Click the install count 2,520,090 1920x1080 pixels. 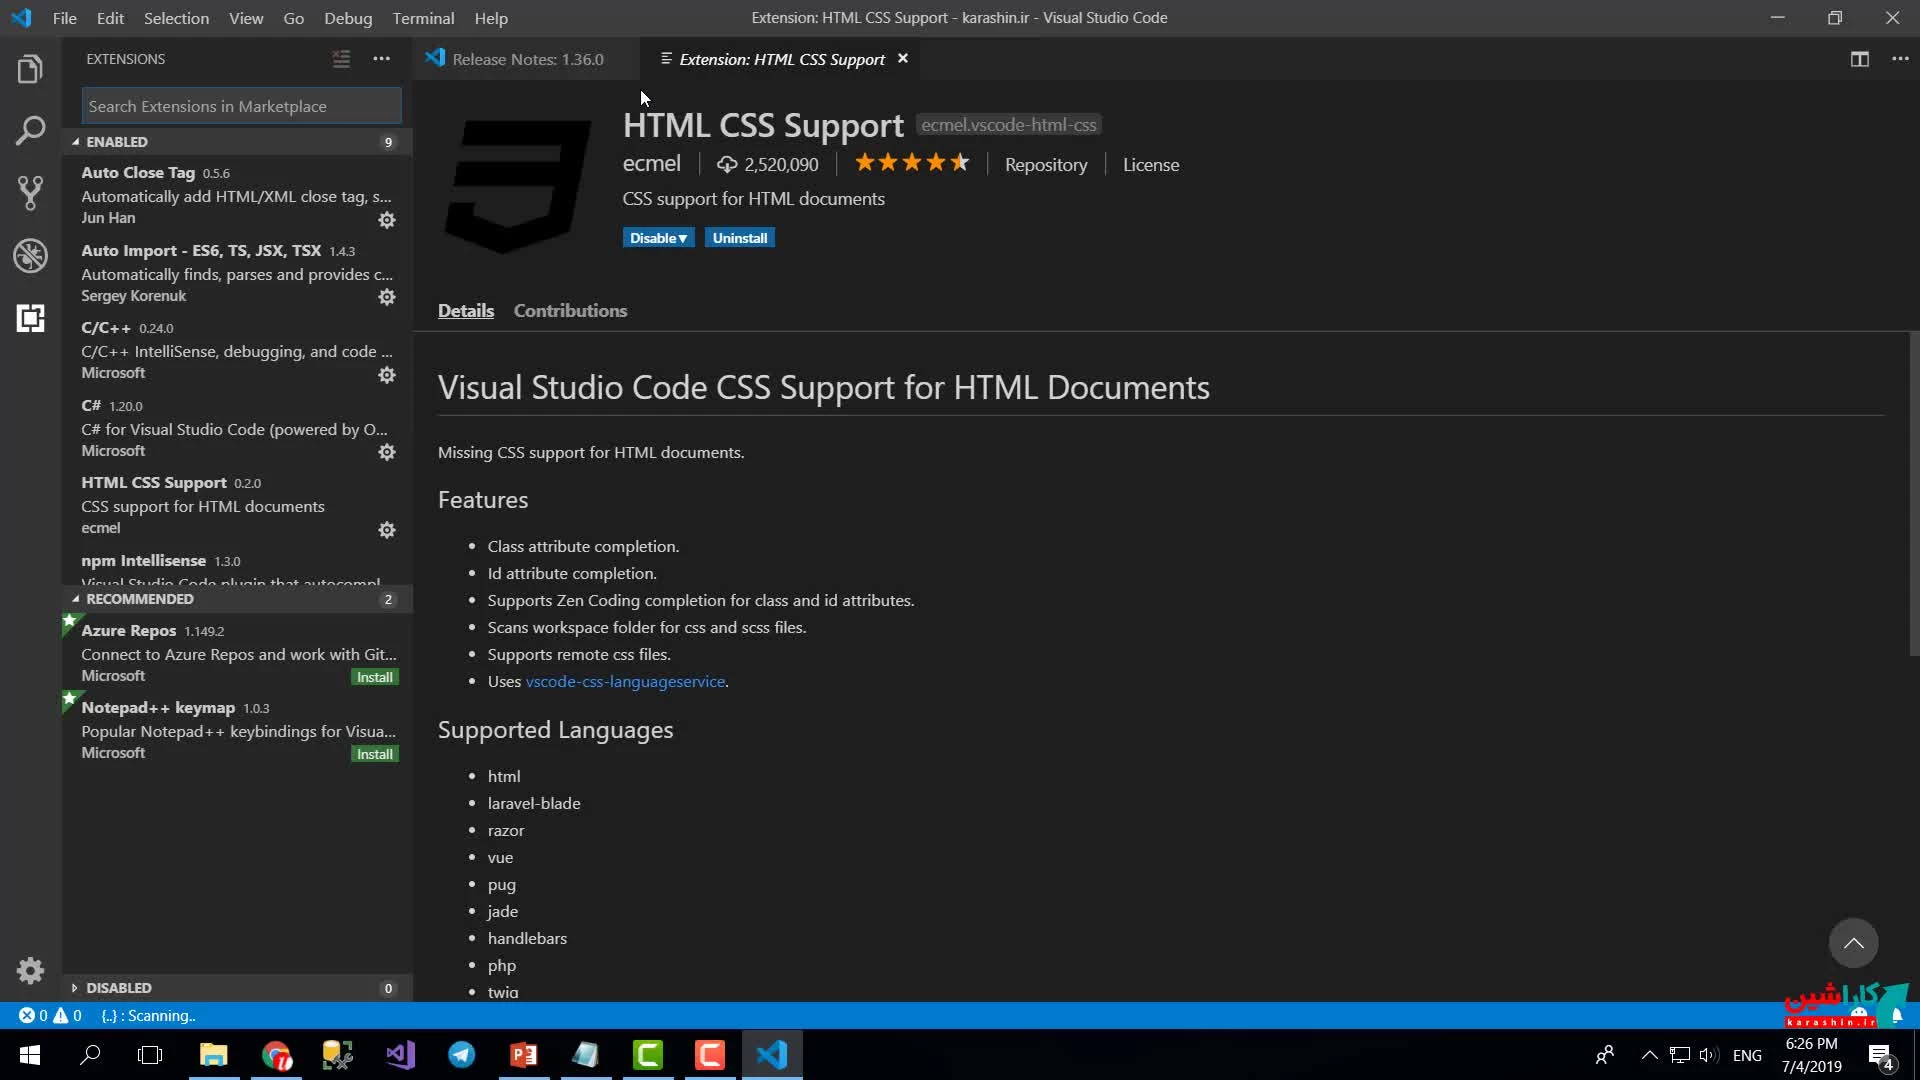click(767, 164)
